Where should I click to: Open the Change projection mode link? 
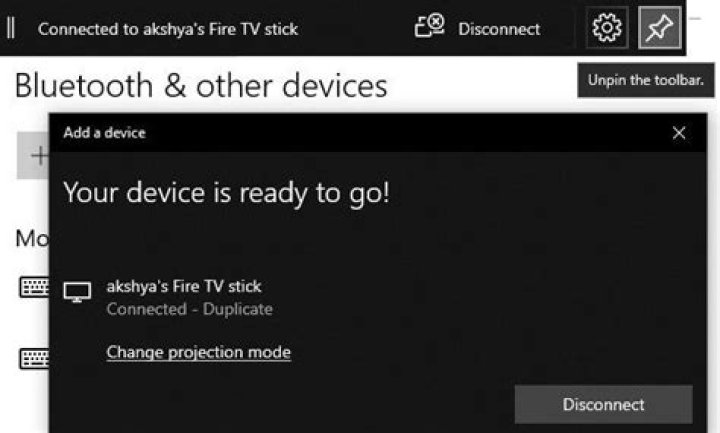[x=198, y=352]
